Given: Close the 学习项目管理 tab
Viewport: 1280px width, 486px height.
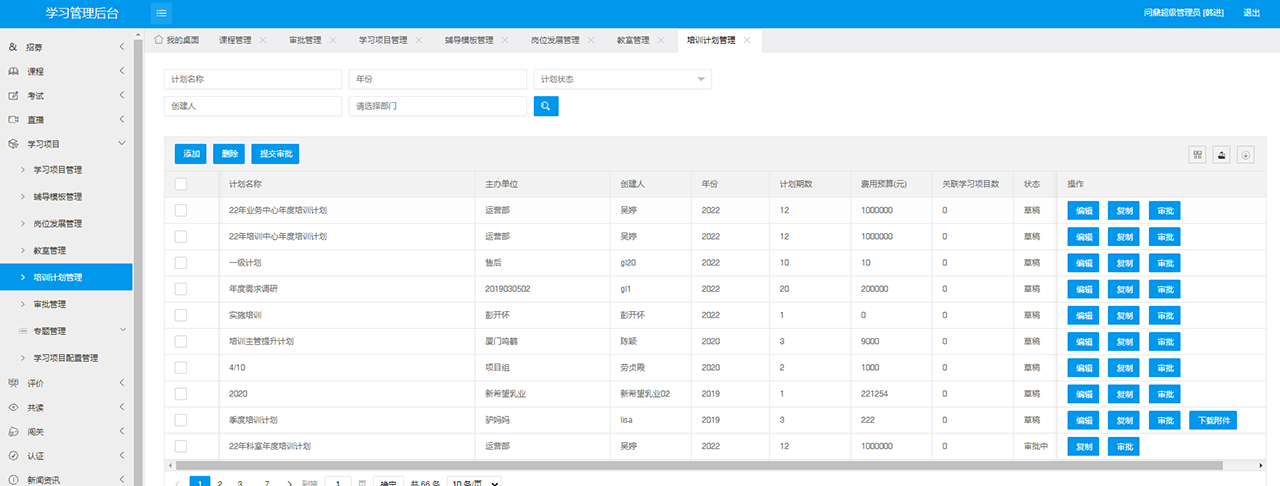Looking at the screenshot, I should pyautogui.click(x=418, y=40).
